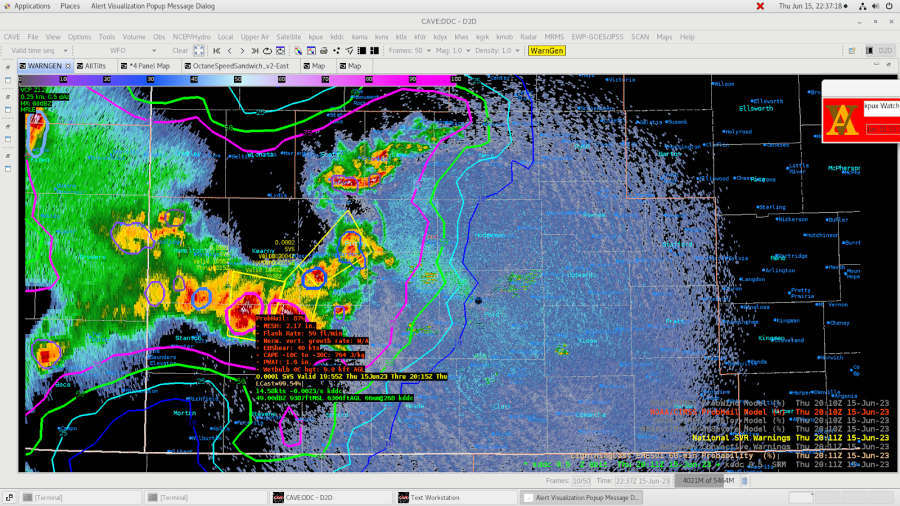Click the reflectivity color bar scale
The width and height of the screenshot is (900, 506).
pyautogui.click(x=240, y=79)
